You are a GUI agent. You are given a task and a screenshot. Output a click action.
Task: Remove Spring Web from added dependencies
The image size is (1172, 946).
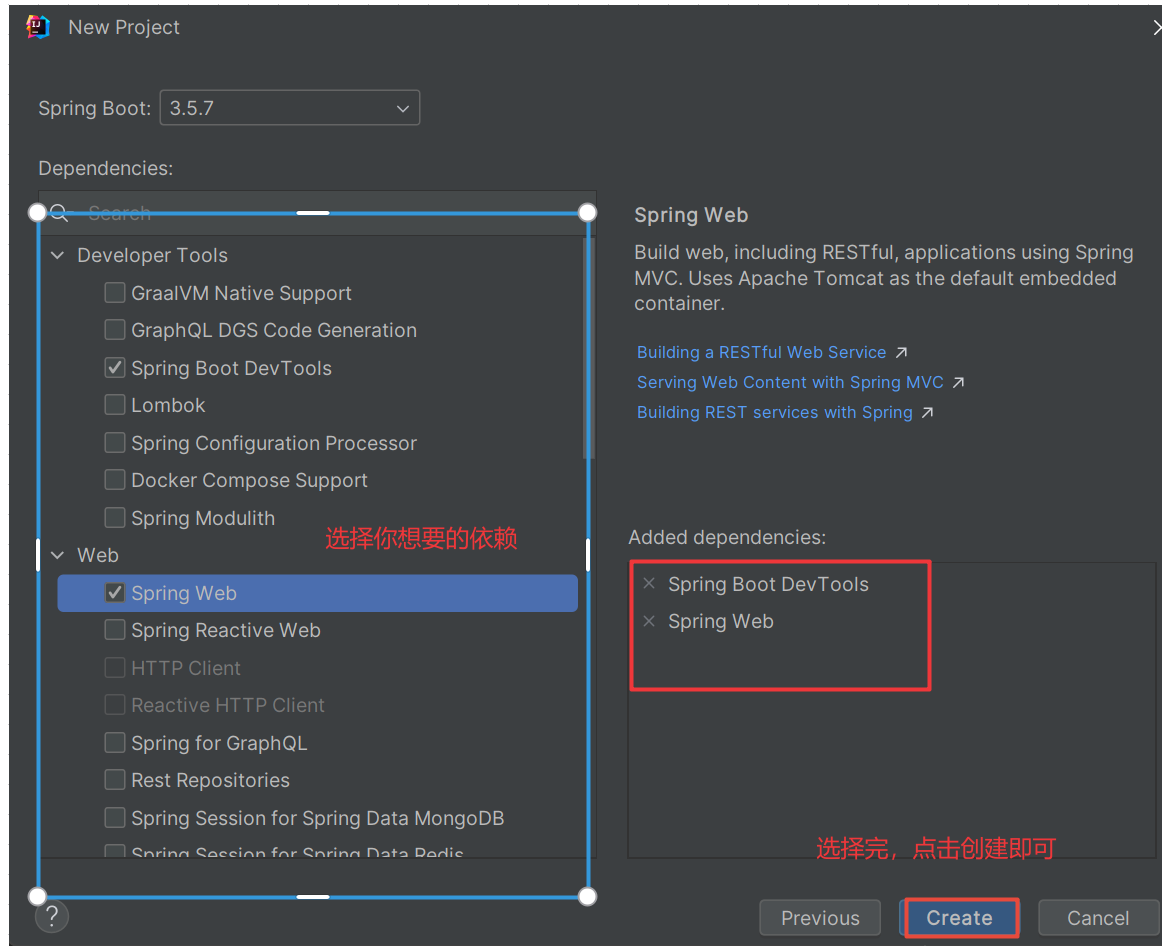tap(650, 621)
